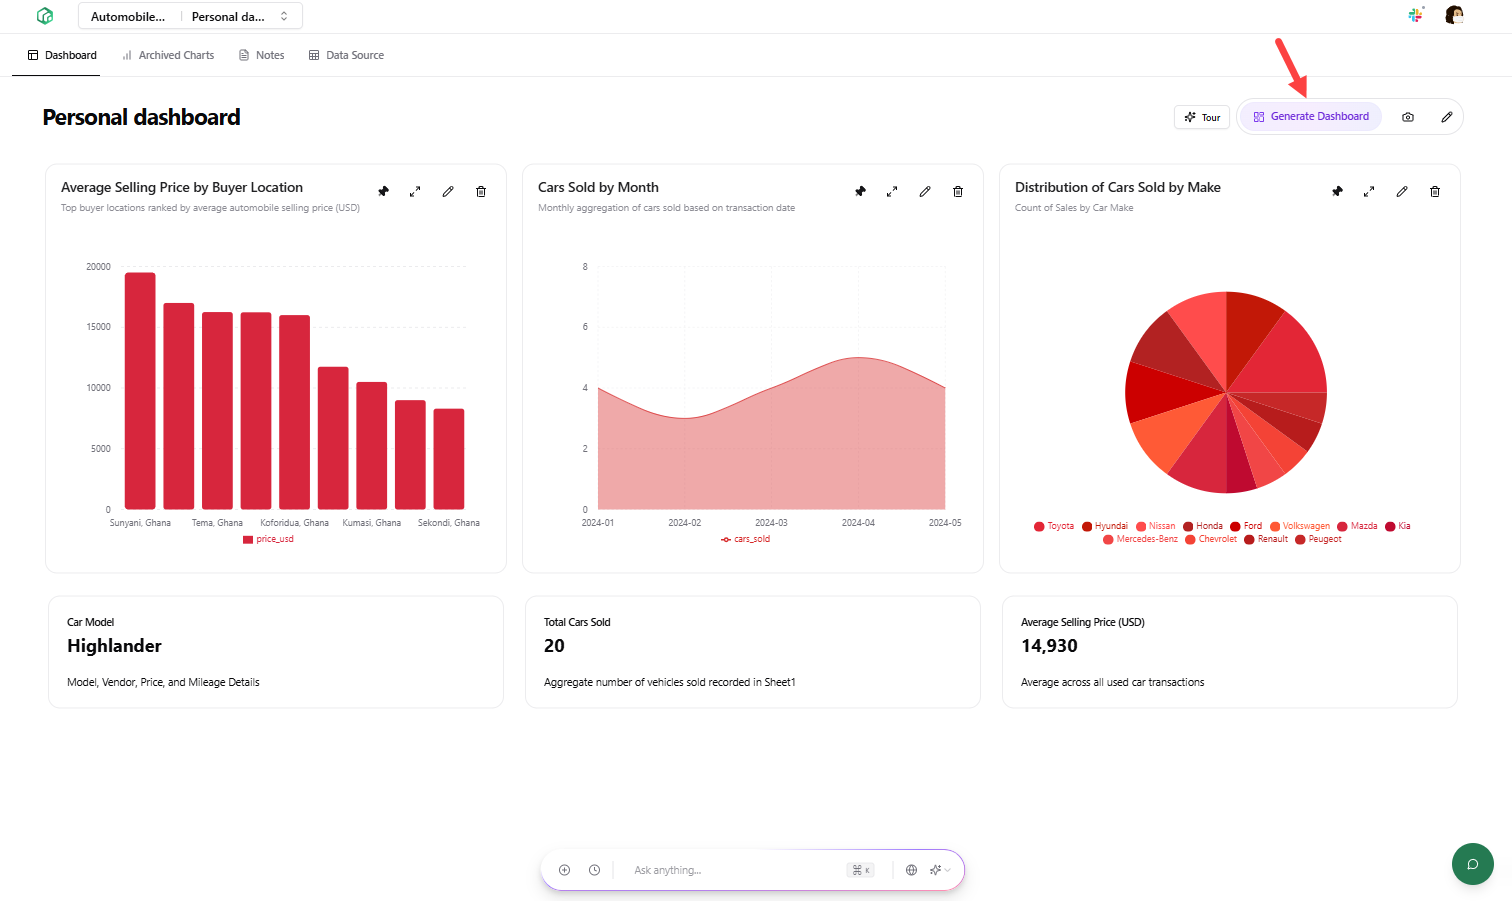The height and width of the screenshot is (901, 1512).
Task: Expand the AI model chevron in ask bar
Action: coord(947,870)
